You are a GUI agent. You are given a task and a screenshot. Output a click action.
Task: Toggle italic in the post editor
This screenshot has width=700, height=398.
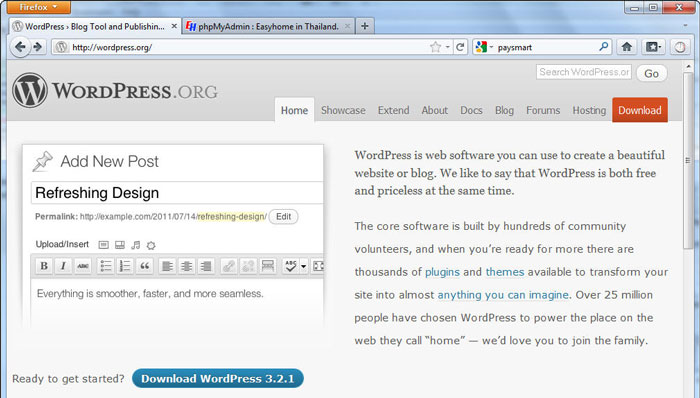(x=63, y=266)
